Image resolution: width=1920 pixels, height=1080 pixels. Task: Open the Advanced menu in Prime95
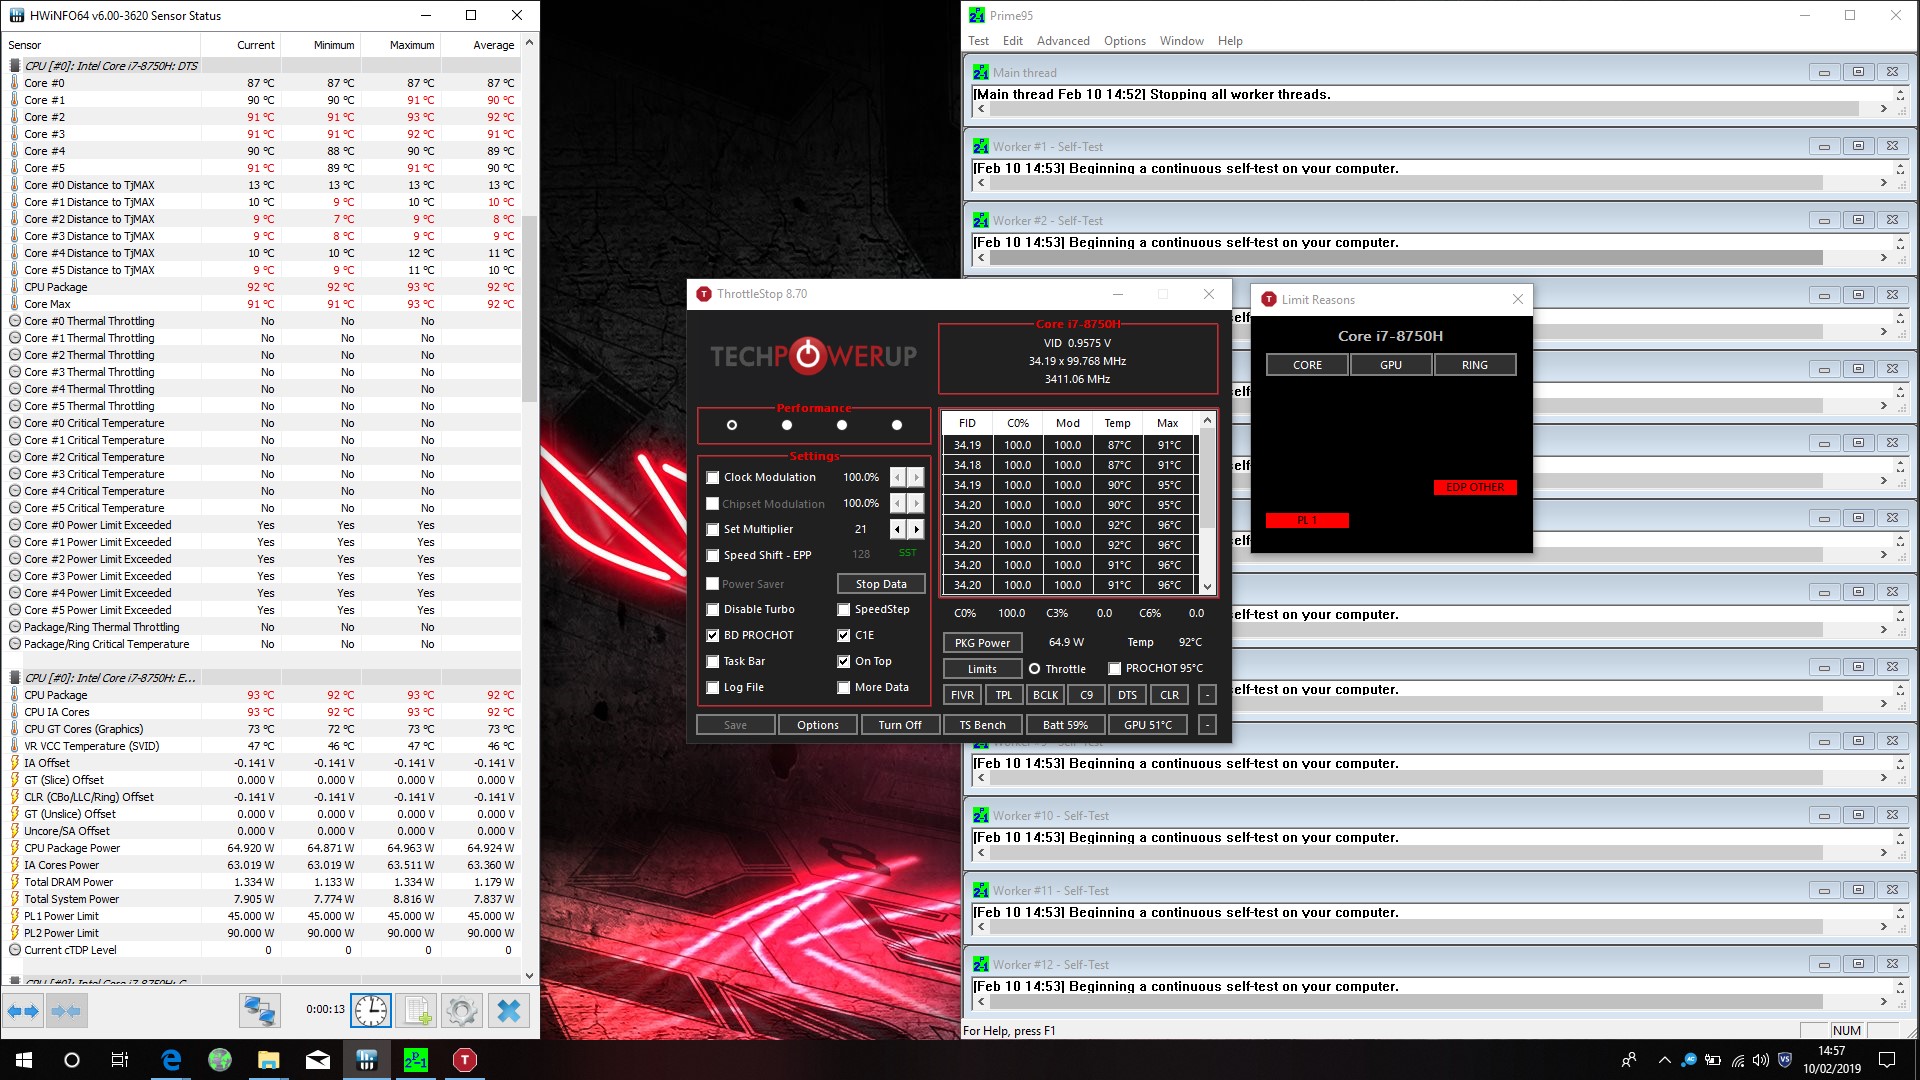[1062, 41]
